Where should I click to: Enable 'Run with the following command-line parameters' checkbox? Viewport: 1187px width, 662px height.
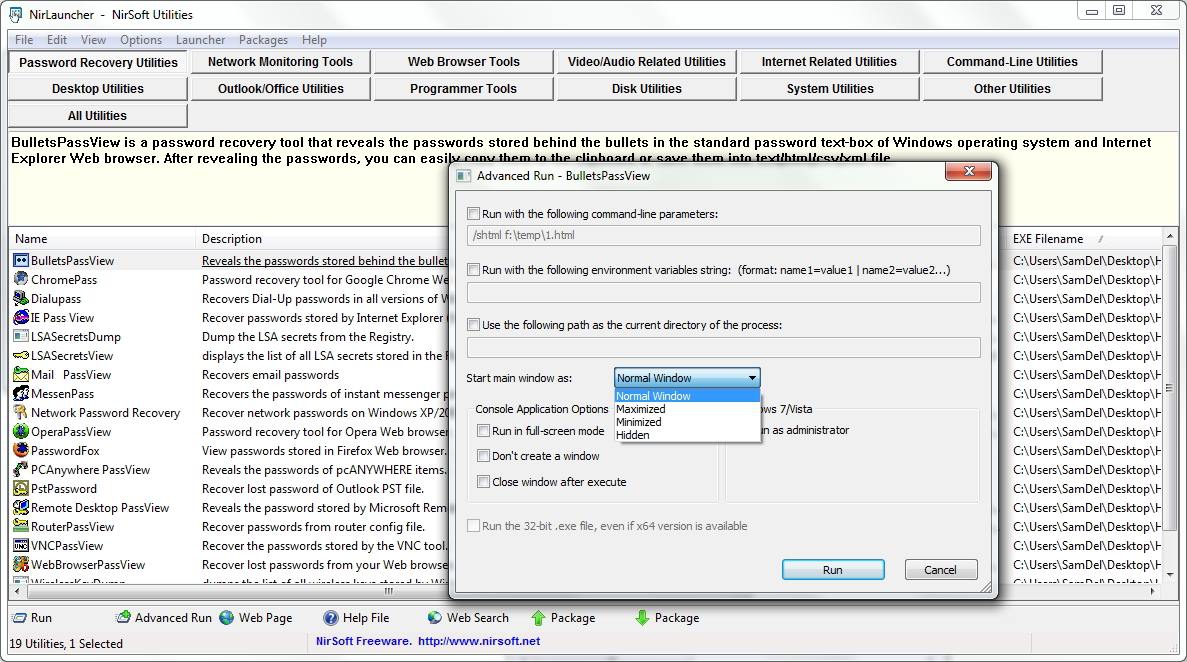[x=474, y=214]
